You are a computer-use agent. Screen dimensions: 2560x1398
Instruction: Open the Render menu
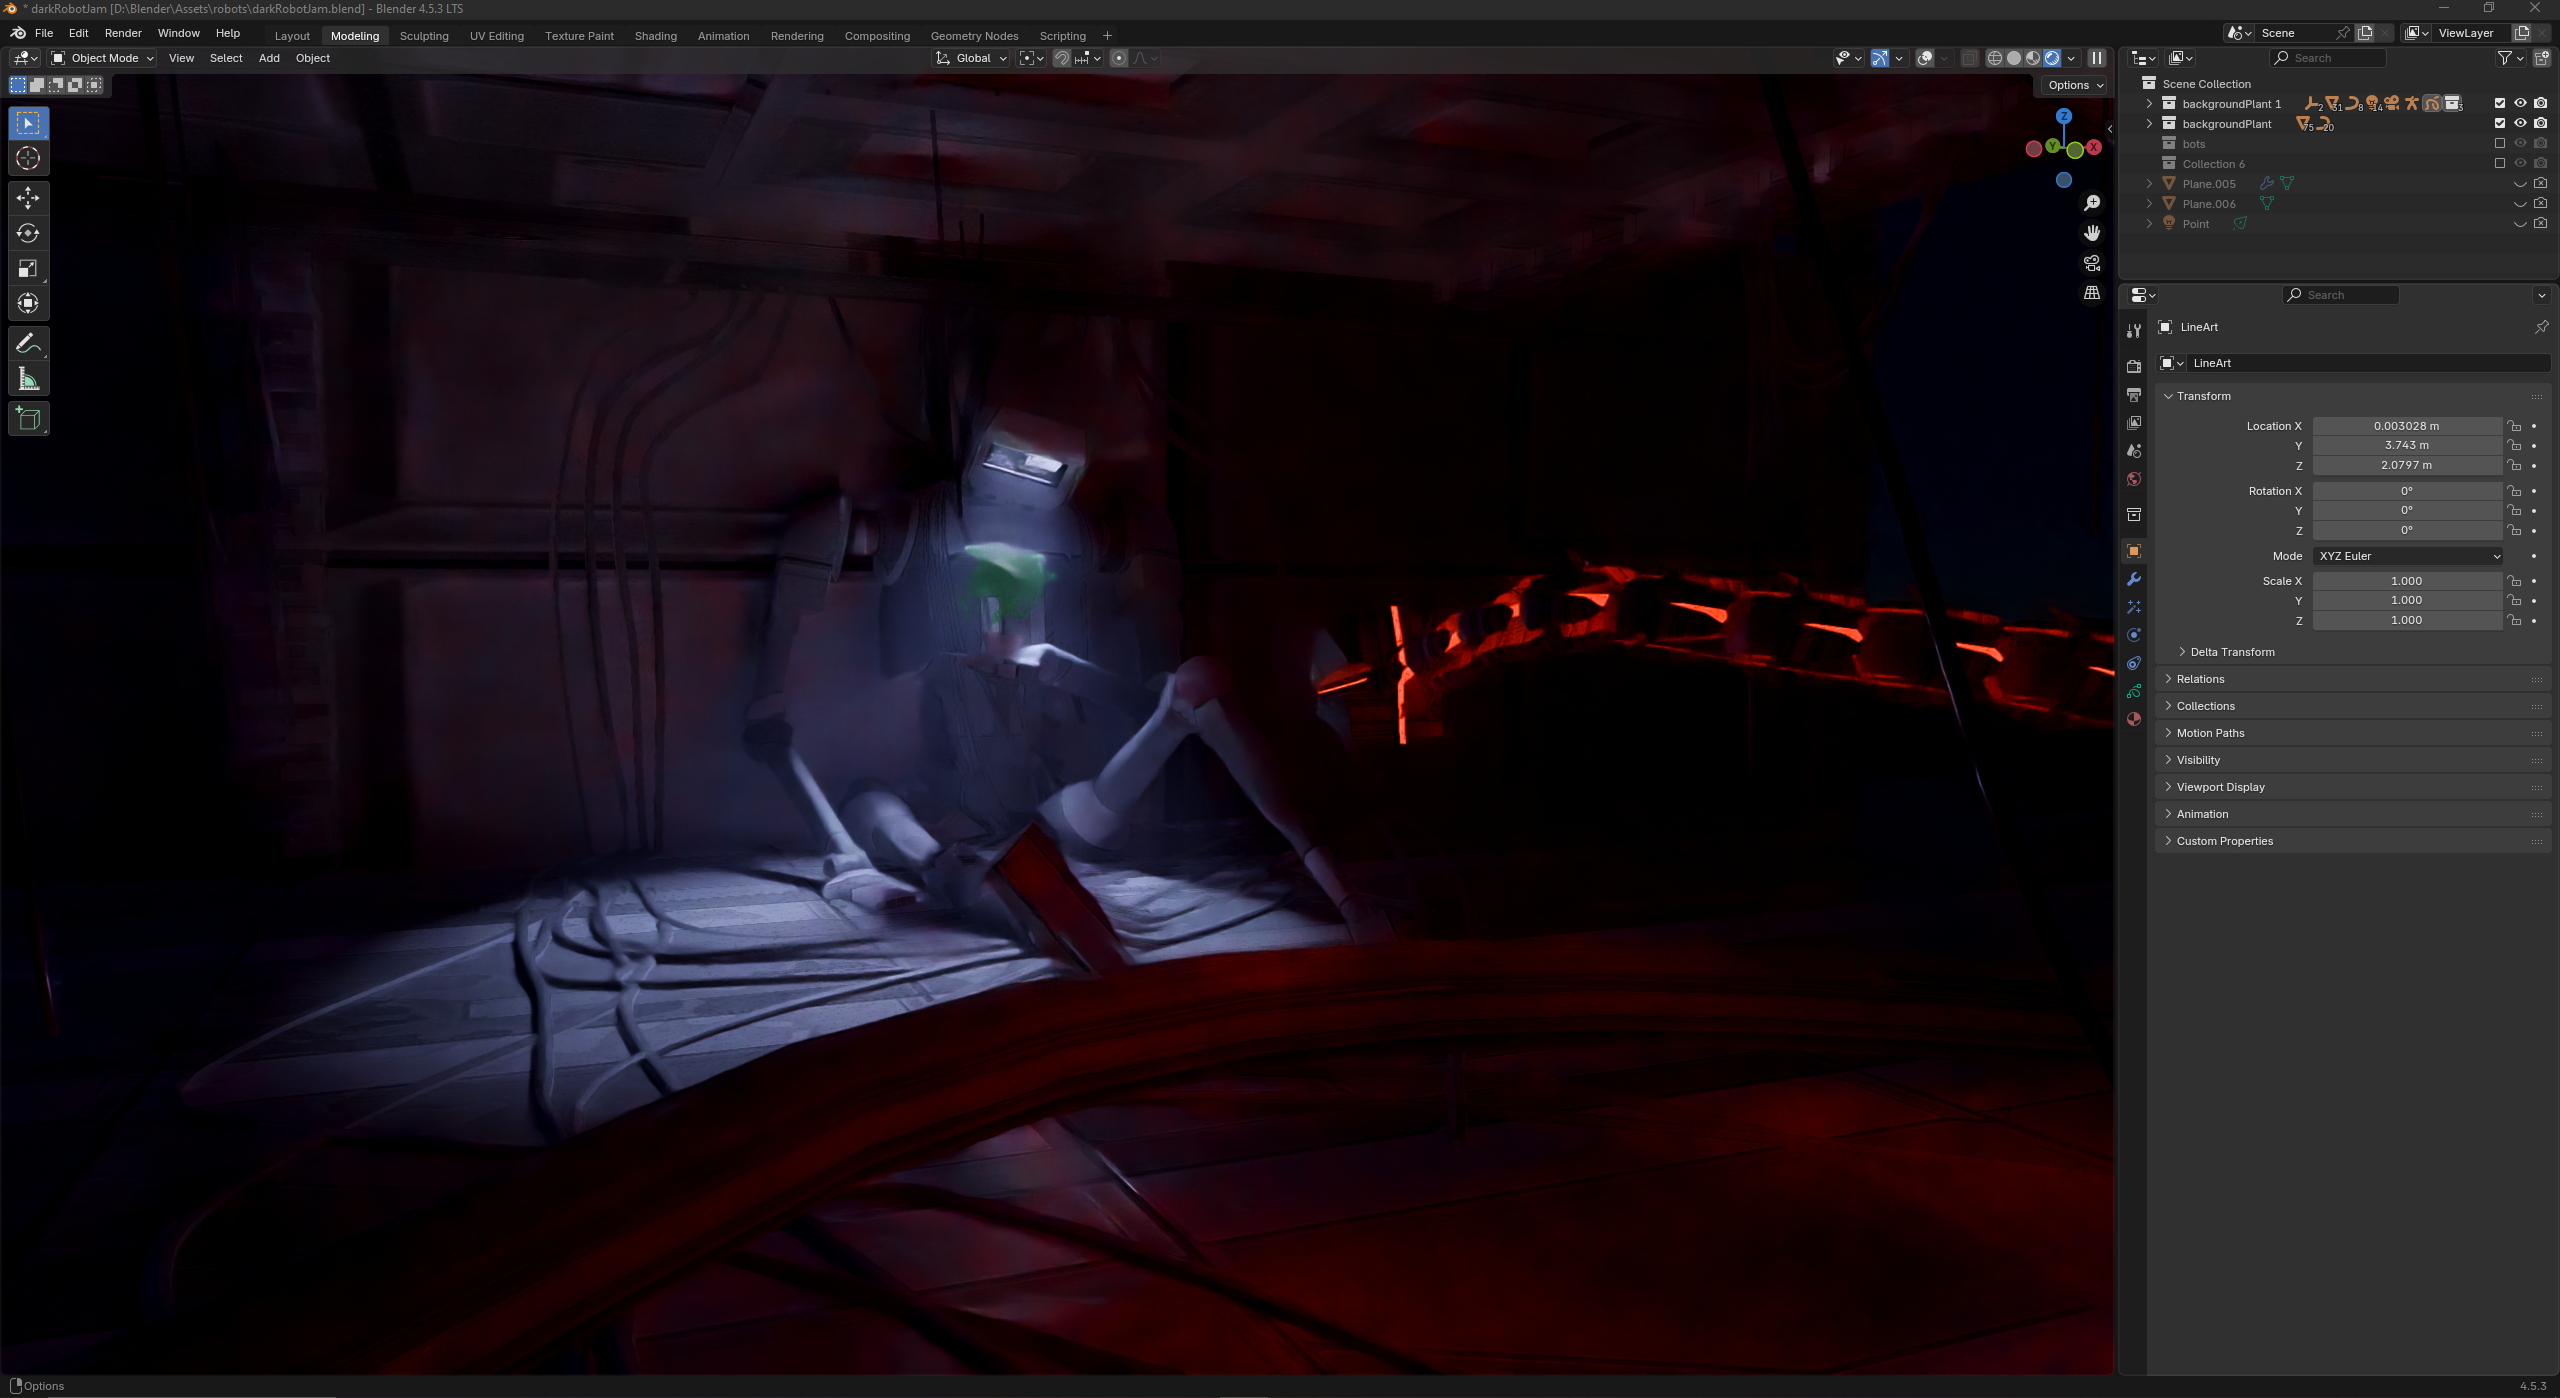[123, 33]
